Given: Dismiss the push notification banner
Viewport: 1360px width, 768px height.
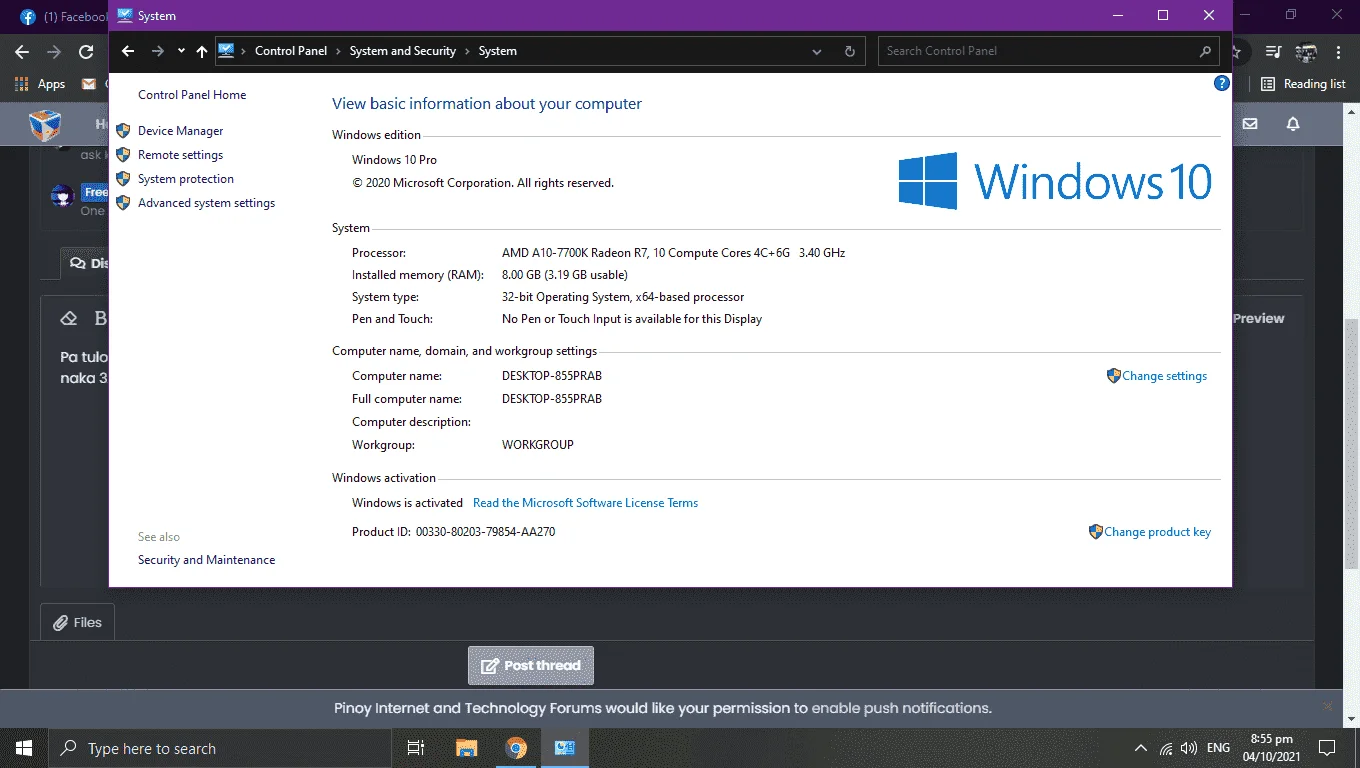Looking at the screenshot, I should pos(1328,706).
